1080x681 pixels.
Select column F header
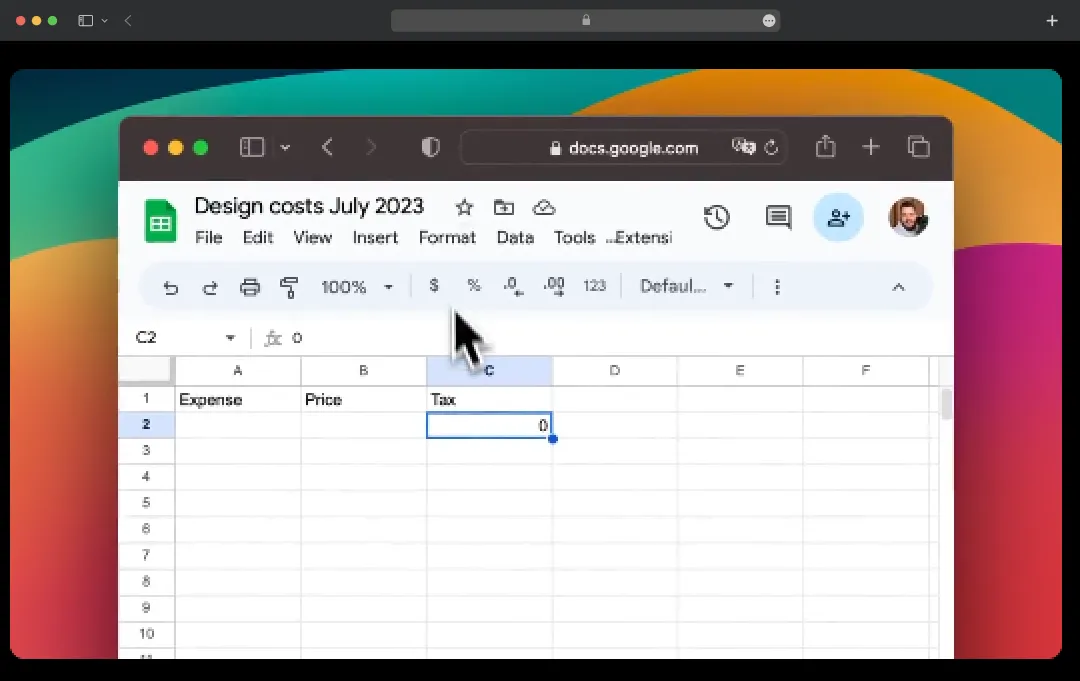pos(866,370)
